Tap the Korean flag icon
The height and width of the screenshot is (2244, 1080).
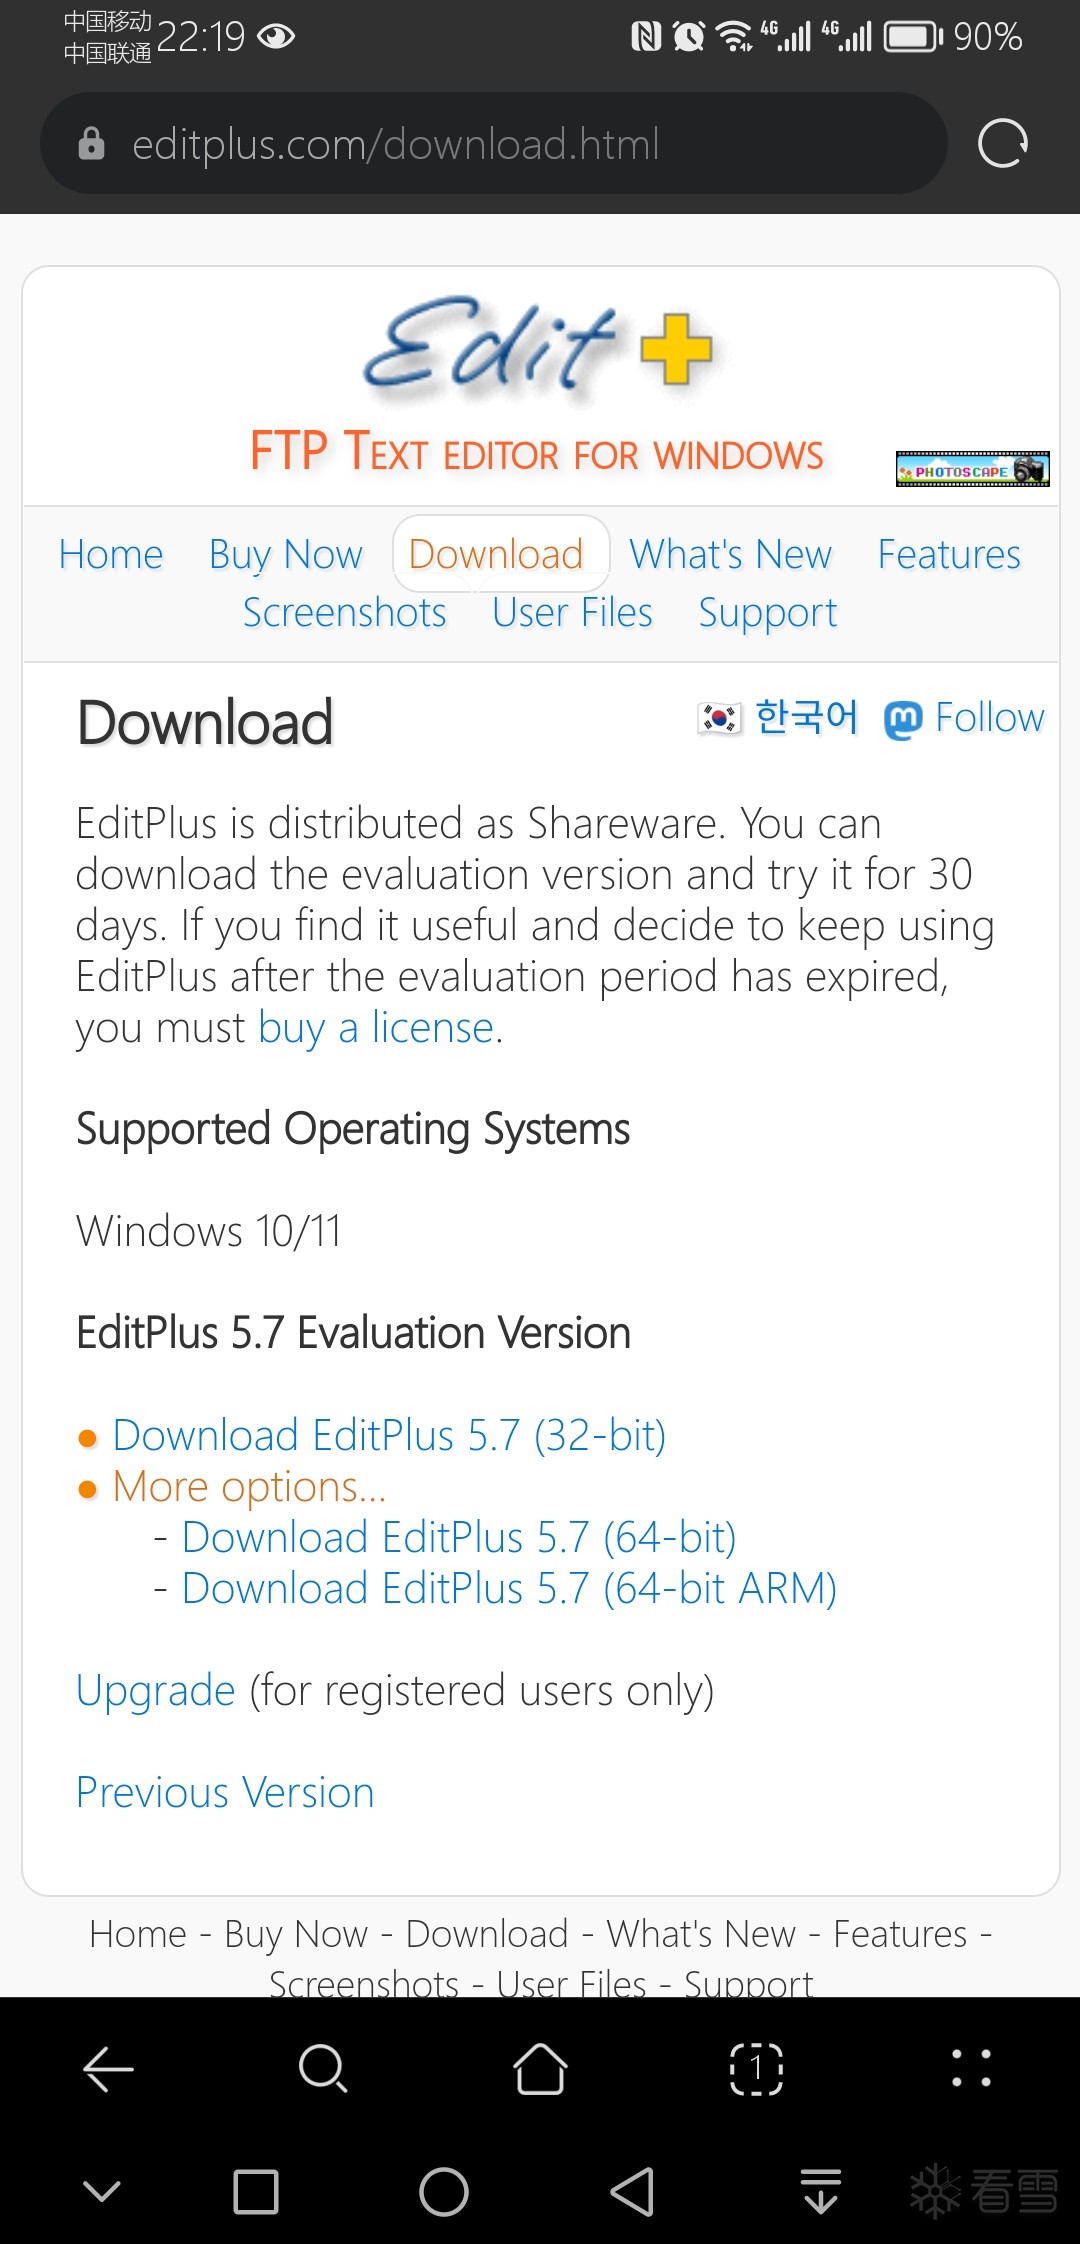719,718
